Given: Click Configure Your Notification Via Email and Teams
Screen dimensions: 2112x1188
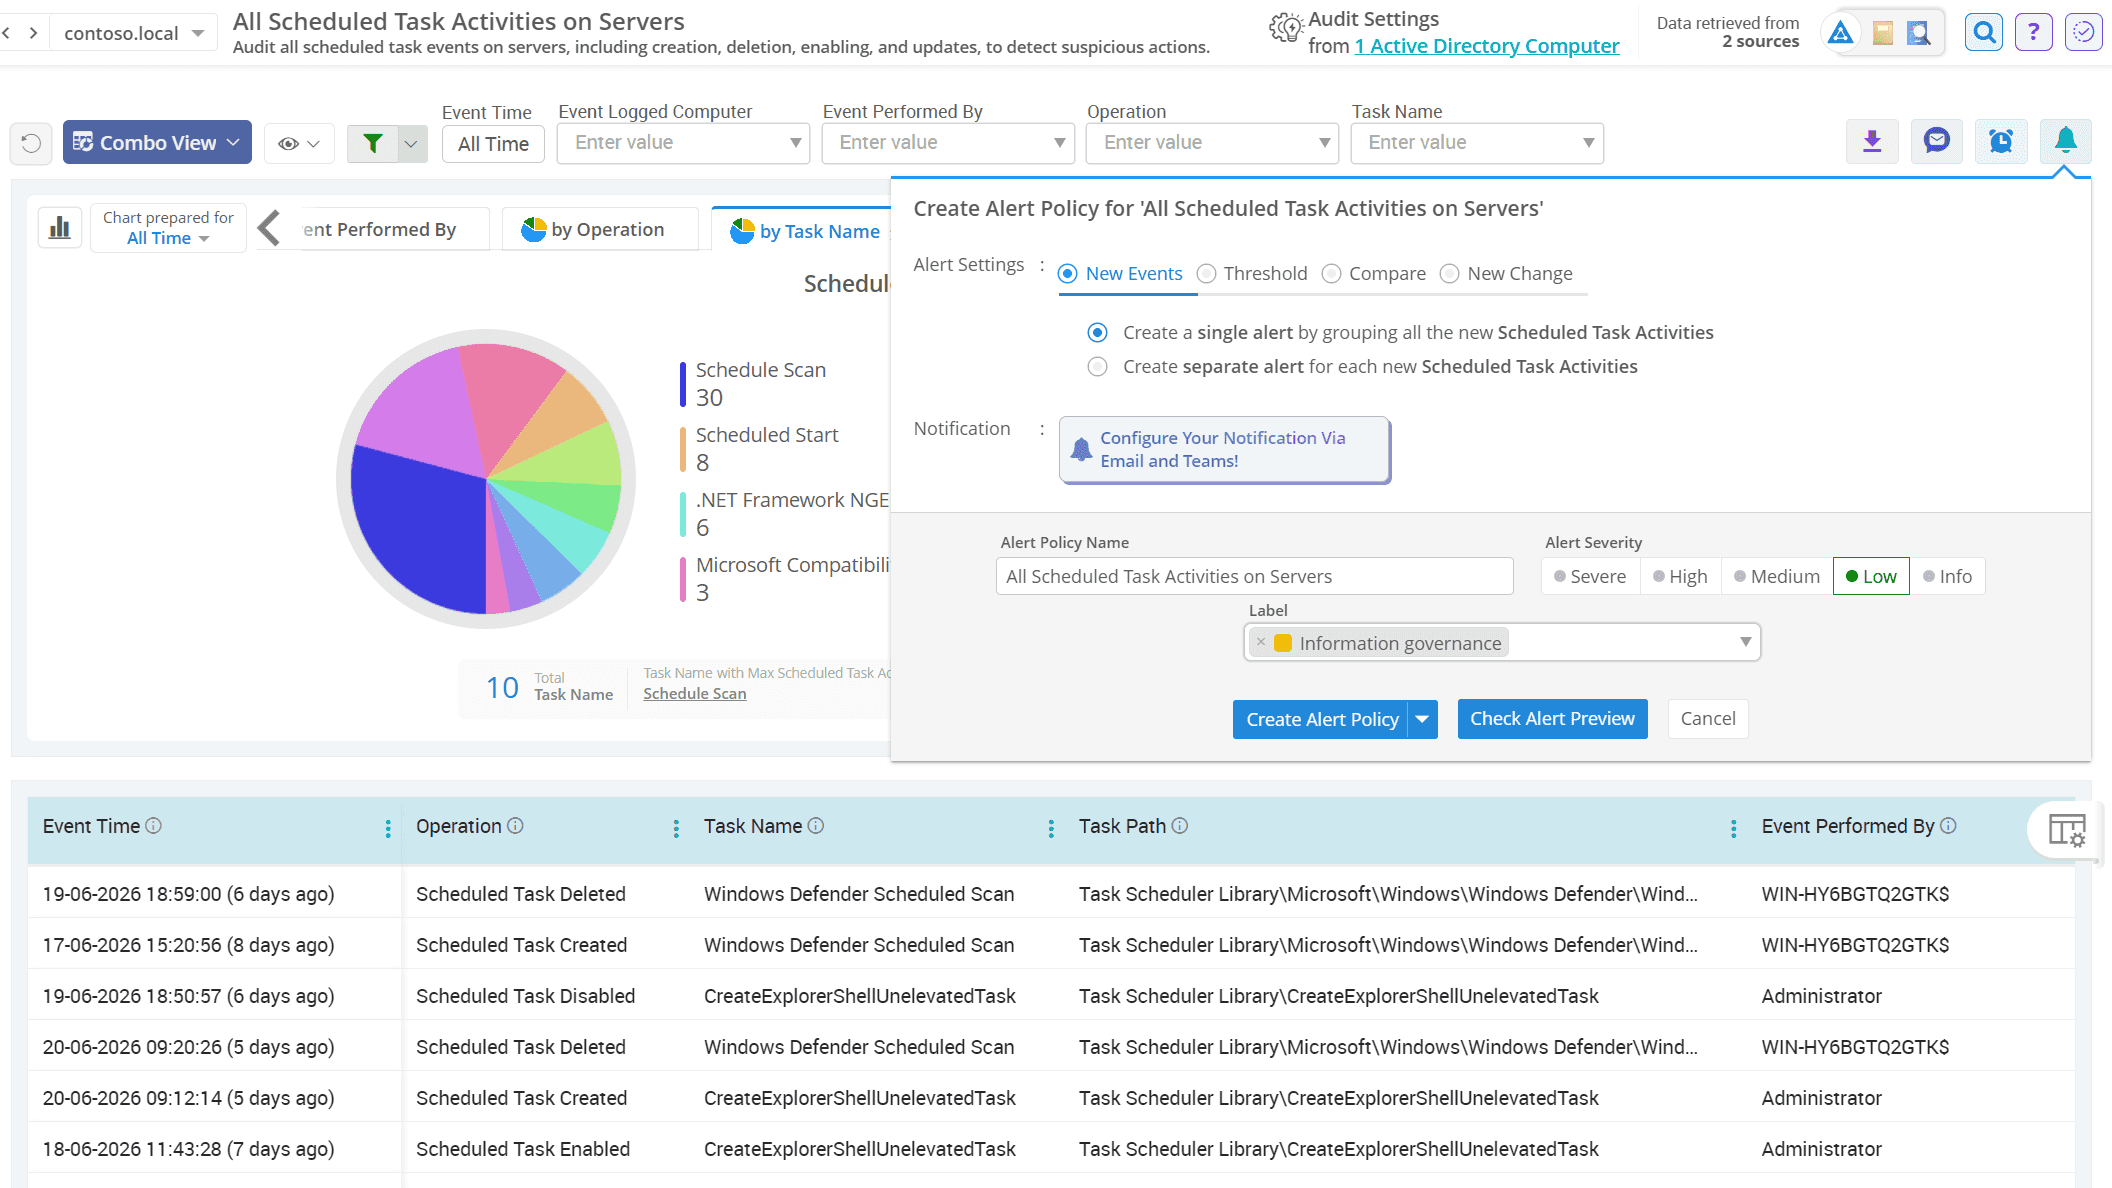Looking at the screenshot, I should tap(1224, 449).
